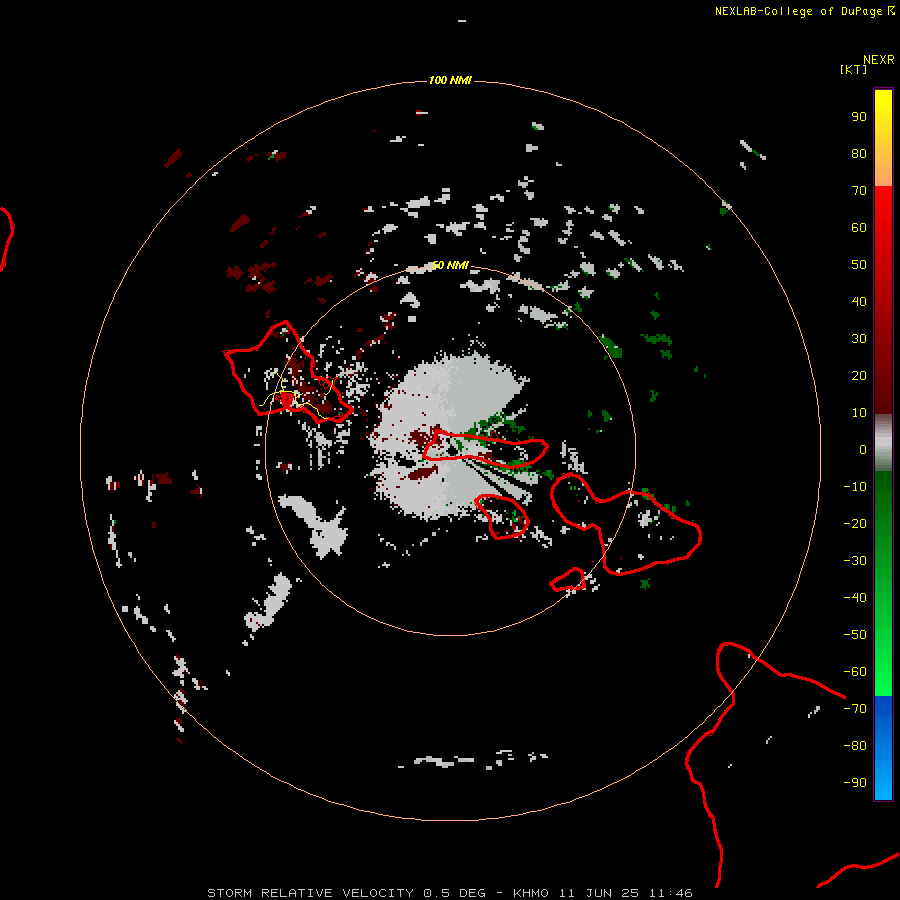Click the 80 value on the velocity scale
The height and width of the screenshot is (900, 900).
tap(859, 154)
